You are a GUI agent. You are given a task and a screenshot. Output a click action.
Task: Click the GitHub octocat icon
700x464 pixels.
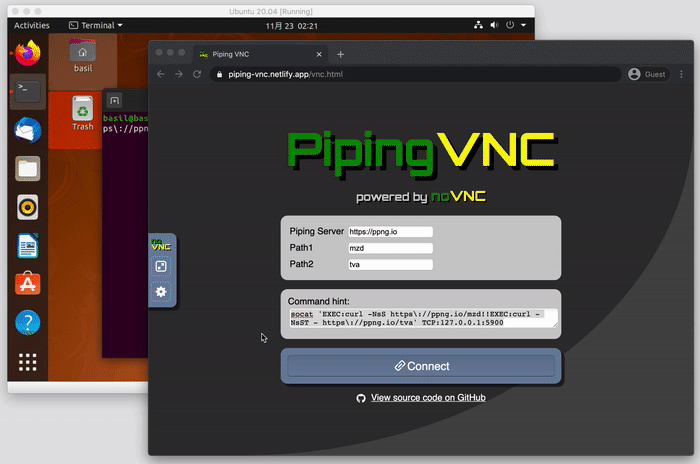361,398
